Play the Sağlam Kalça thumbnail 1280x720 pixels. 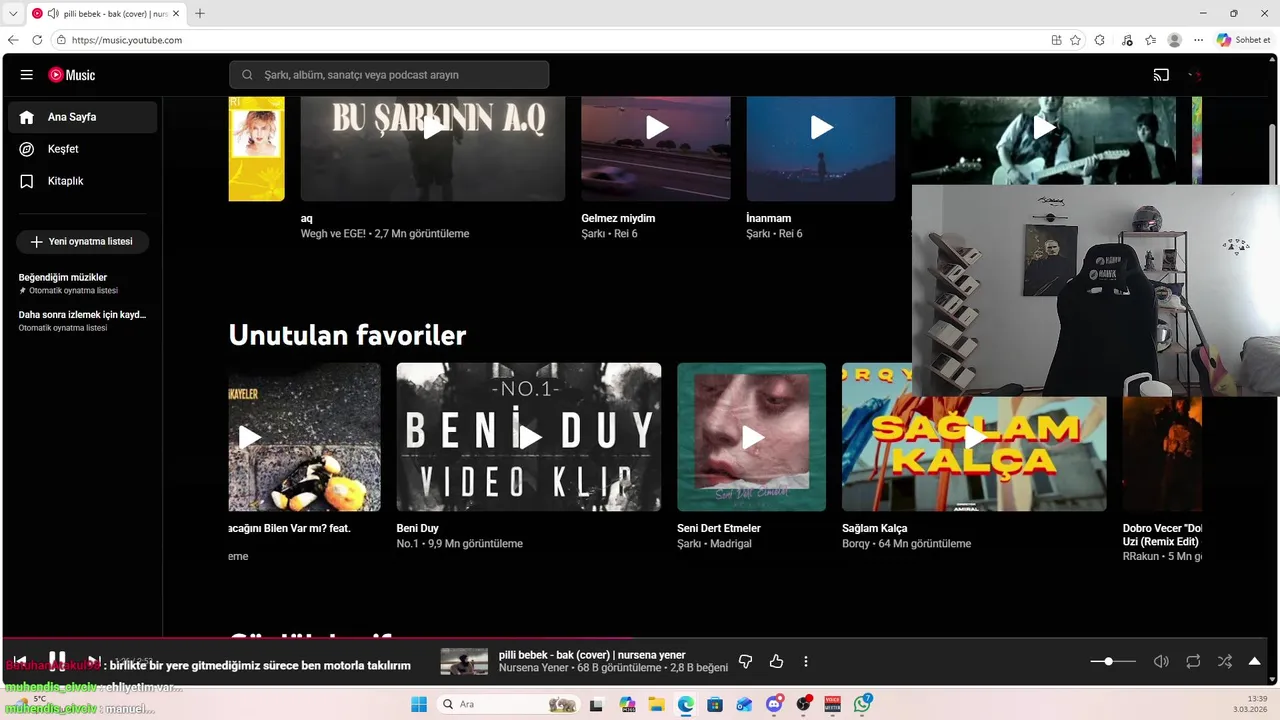tap(974, 437)
